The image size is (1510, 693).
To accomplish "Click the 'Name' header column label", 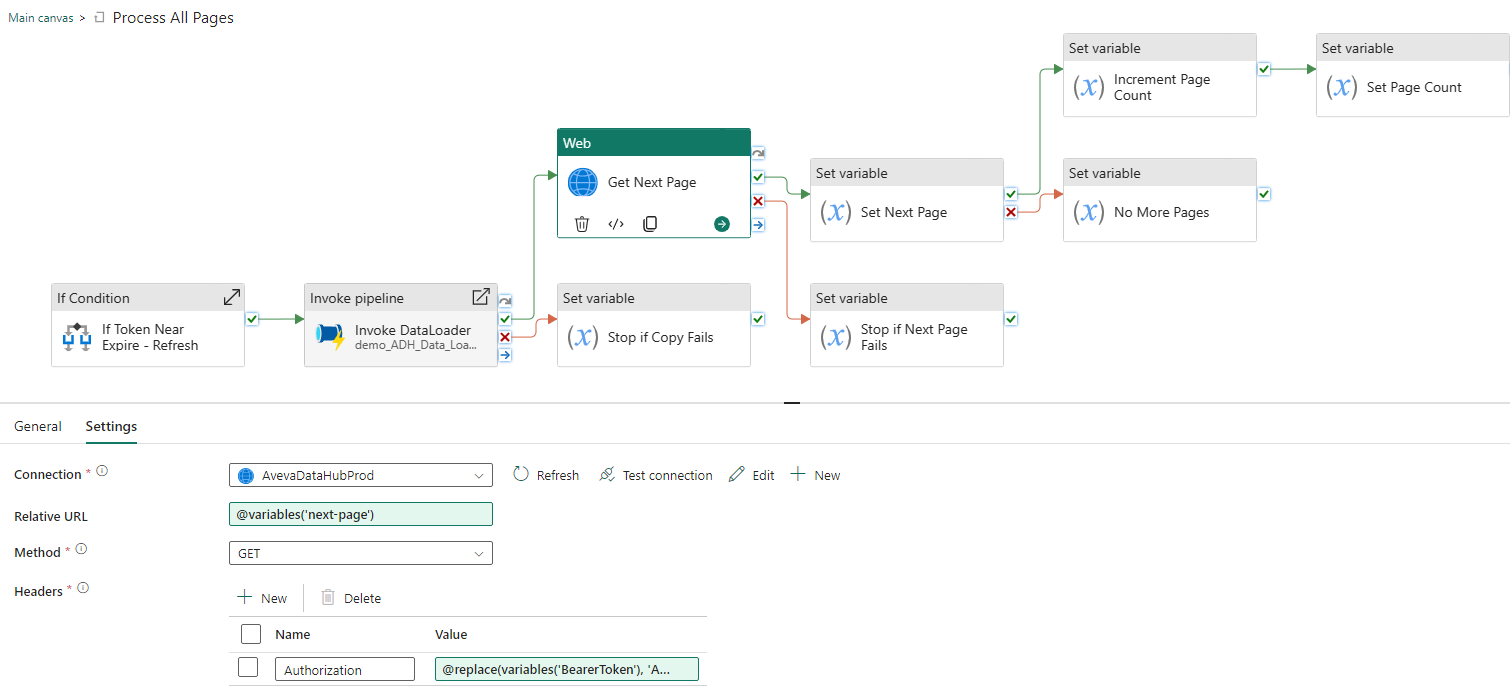I will pyautogui.click(x=293, y=634).
